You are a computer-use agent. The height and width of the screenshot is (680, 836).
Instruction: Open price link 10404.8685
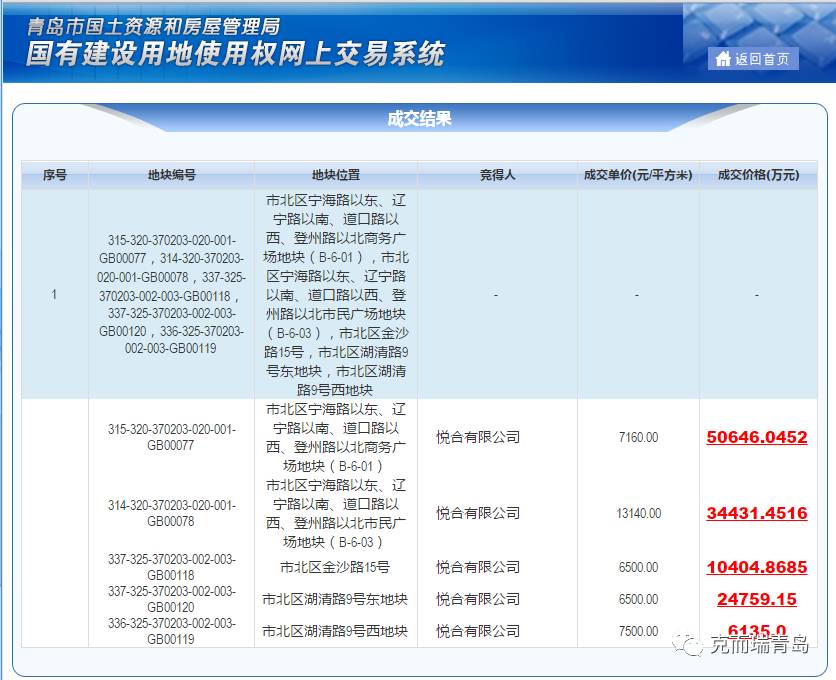757,567
